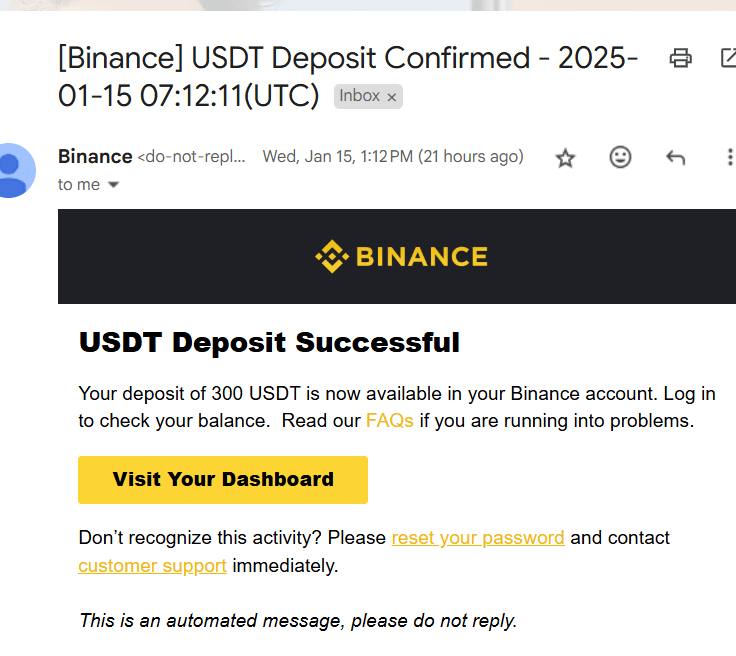Click the Inbox label text
Screen dimensions: 736x656
tap(359, 96)
